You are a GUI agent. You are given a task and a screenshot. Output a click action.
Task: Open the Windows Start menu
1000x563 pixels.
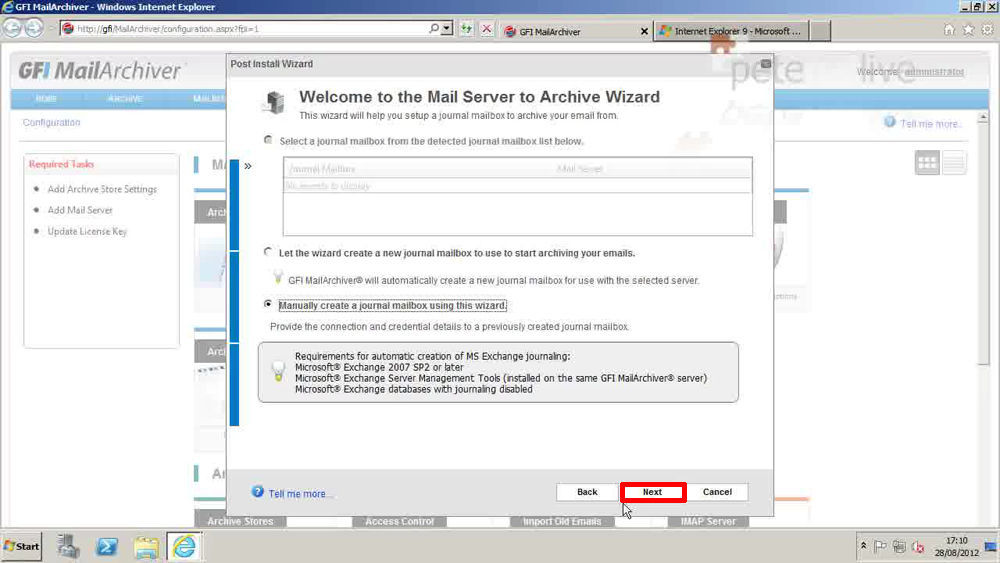(x=21, y=546)
